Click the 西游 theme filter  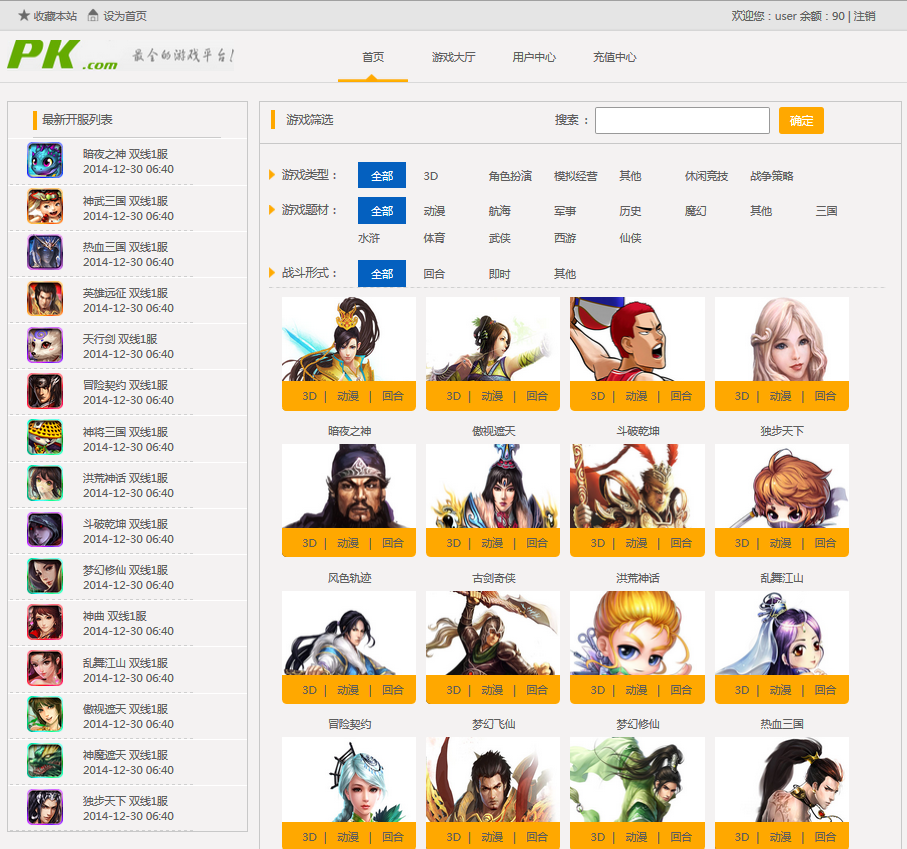[565, 238]
